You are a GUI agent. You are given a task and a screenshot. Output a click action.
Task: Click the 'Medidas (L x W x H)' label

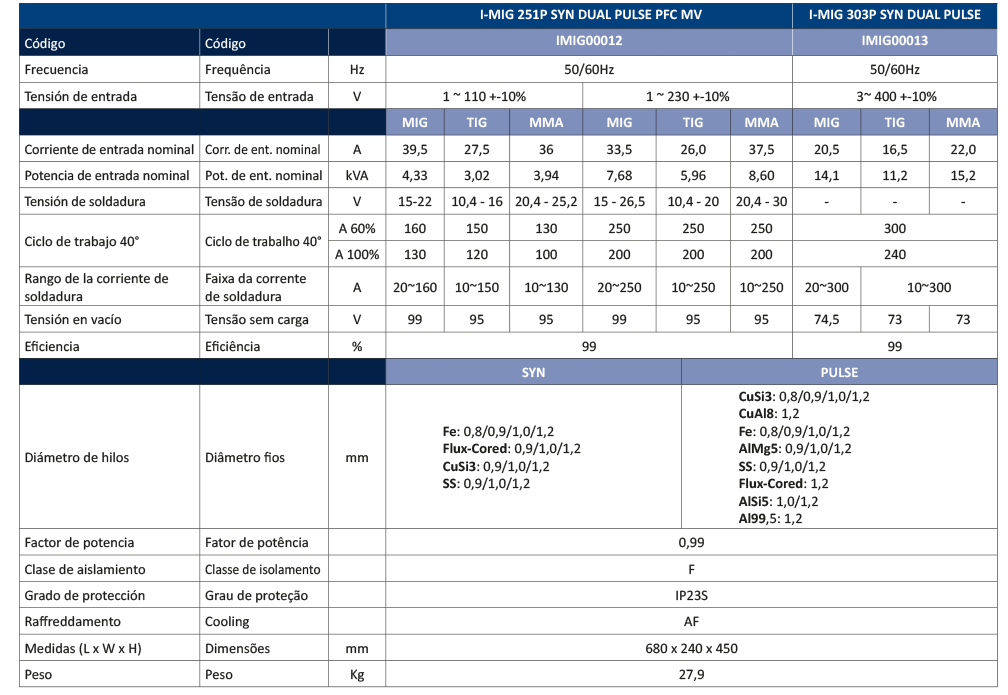click(83, 649)
